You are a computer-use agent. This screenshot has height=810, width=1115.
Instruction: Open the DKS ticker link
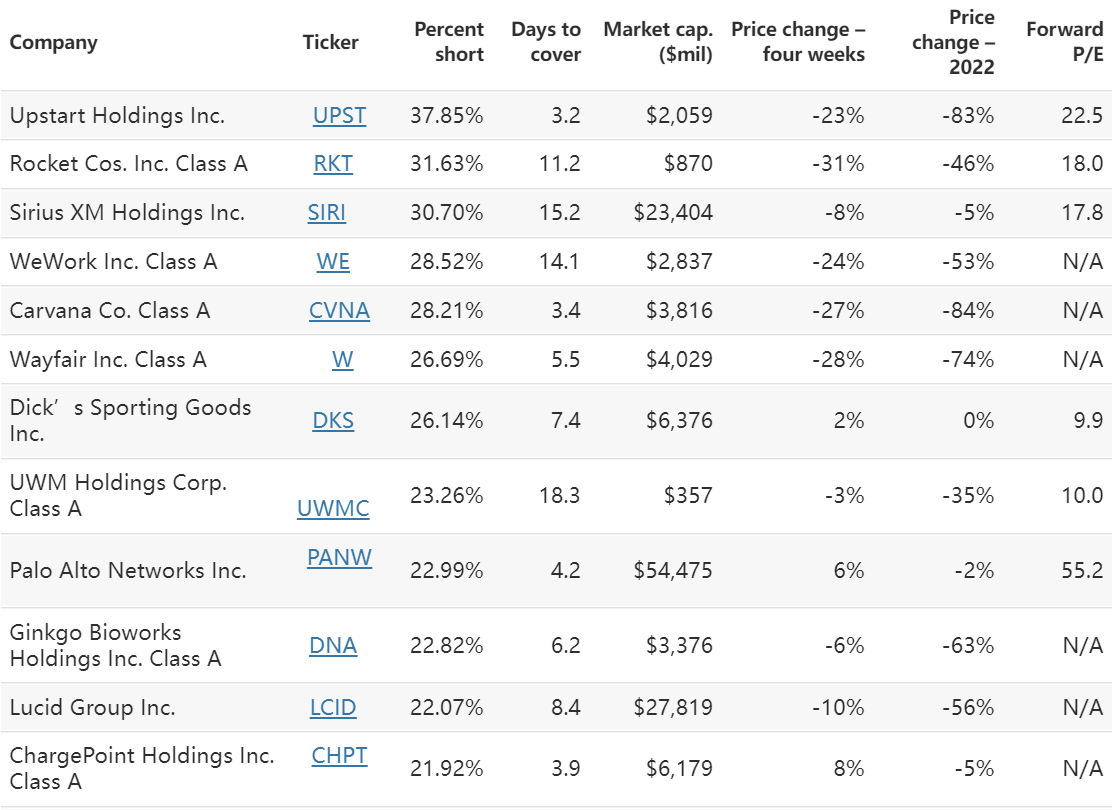[333, 421]
